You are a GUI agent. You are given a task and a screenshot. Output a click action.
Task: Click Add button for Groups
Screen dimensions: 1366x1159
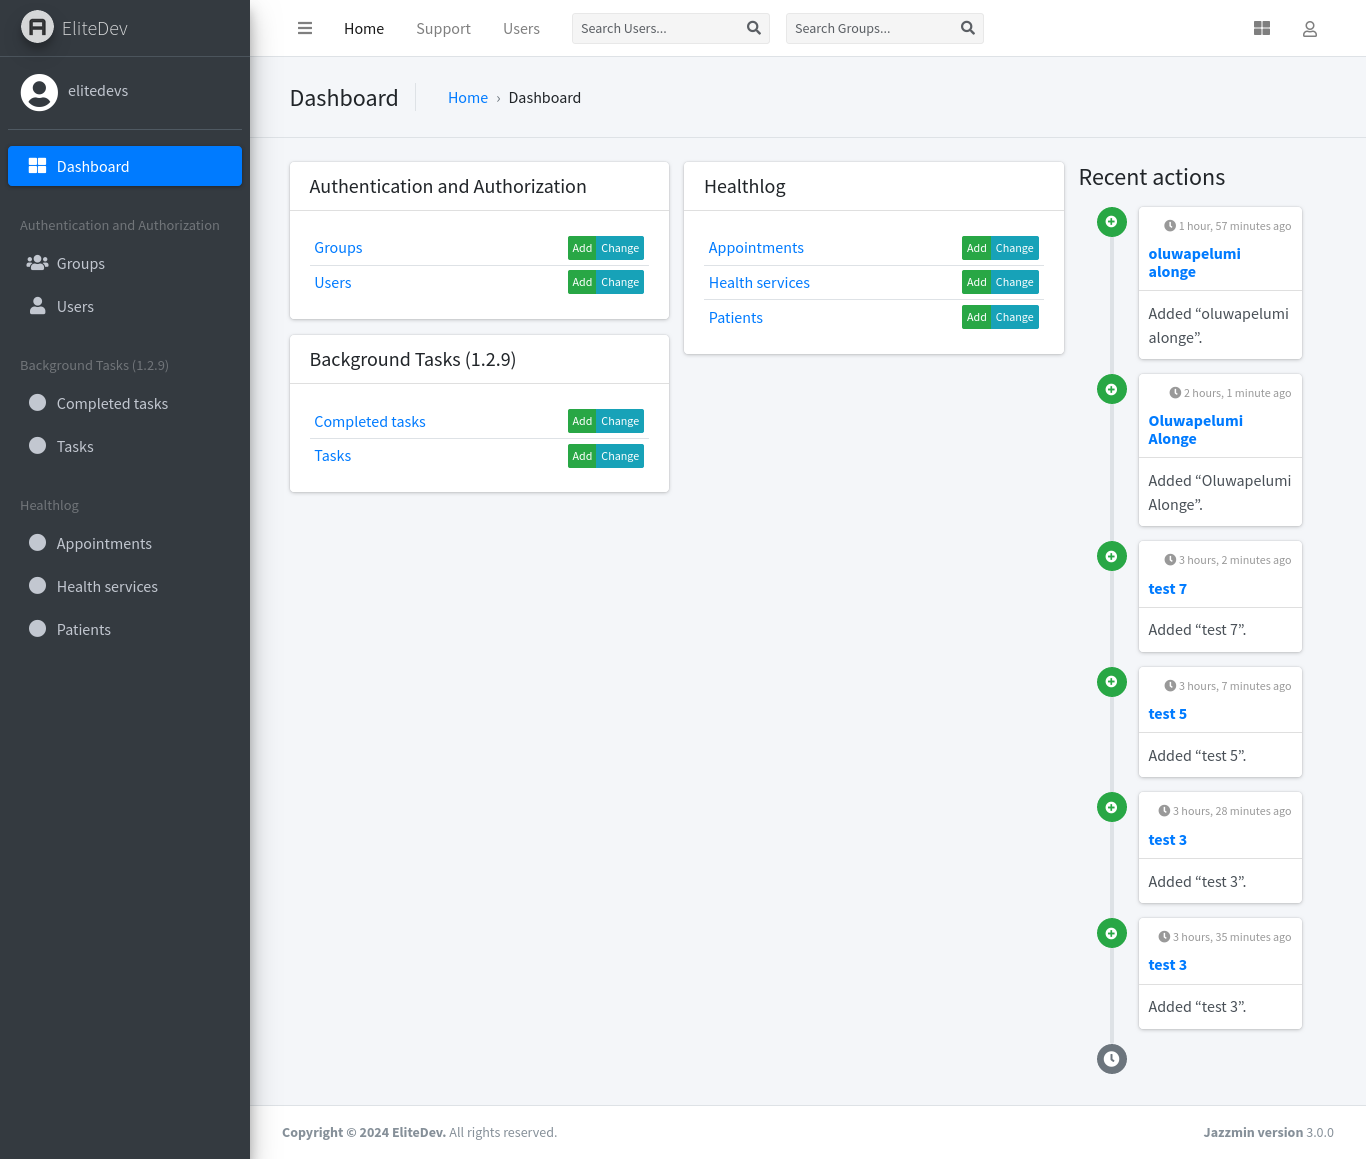582,248
